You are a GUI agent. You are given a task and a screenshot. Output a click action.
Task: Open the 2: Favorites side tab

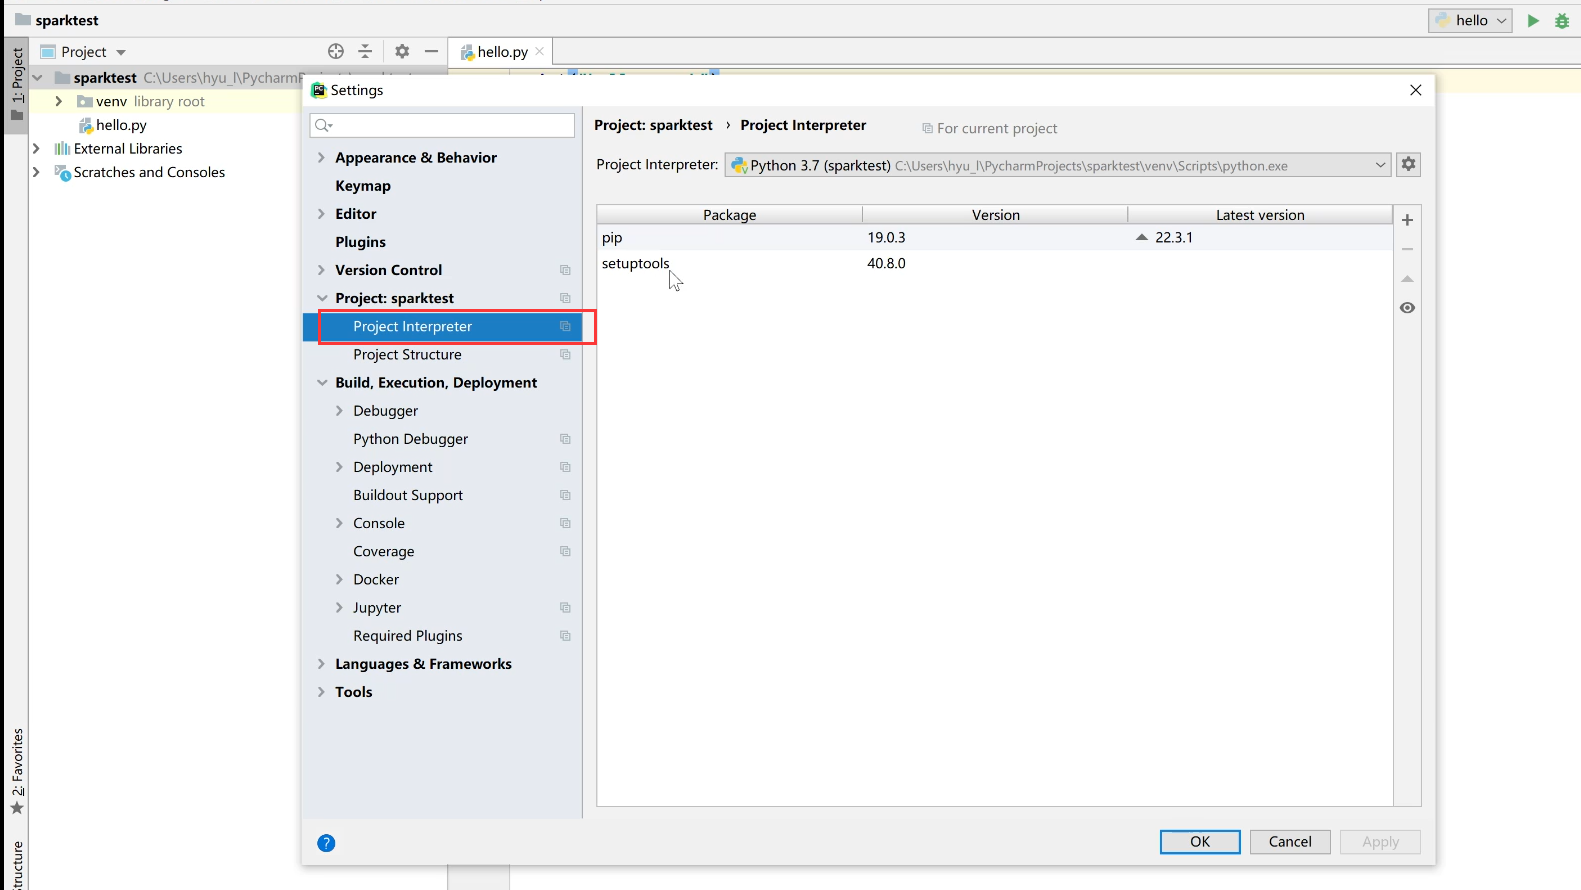16,772
